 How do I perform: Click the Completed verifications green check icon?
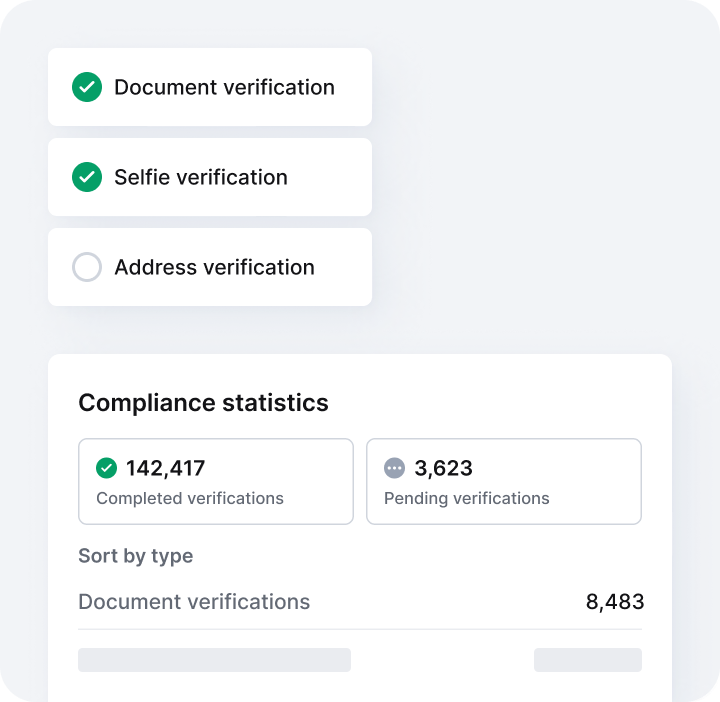coord(107,468)
